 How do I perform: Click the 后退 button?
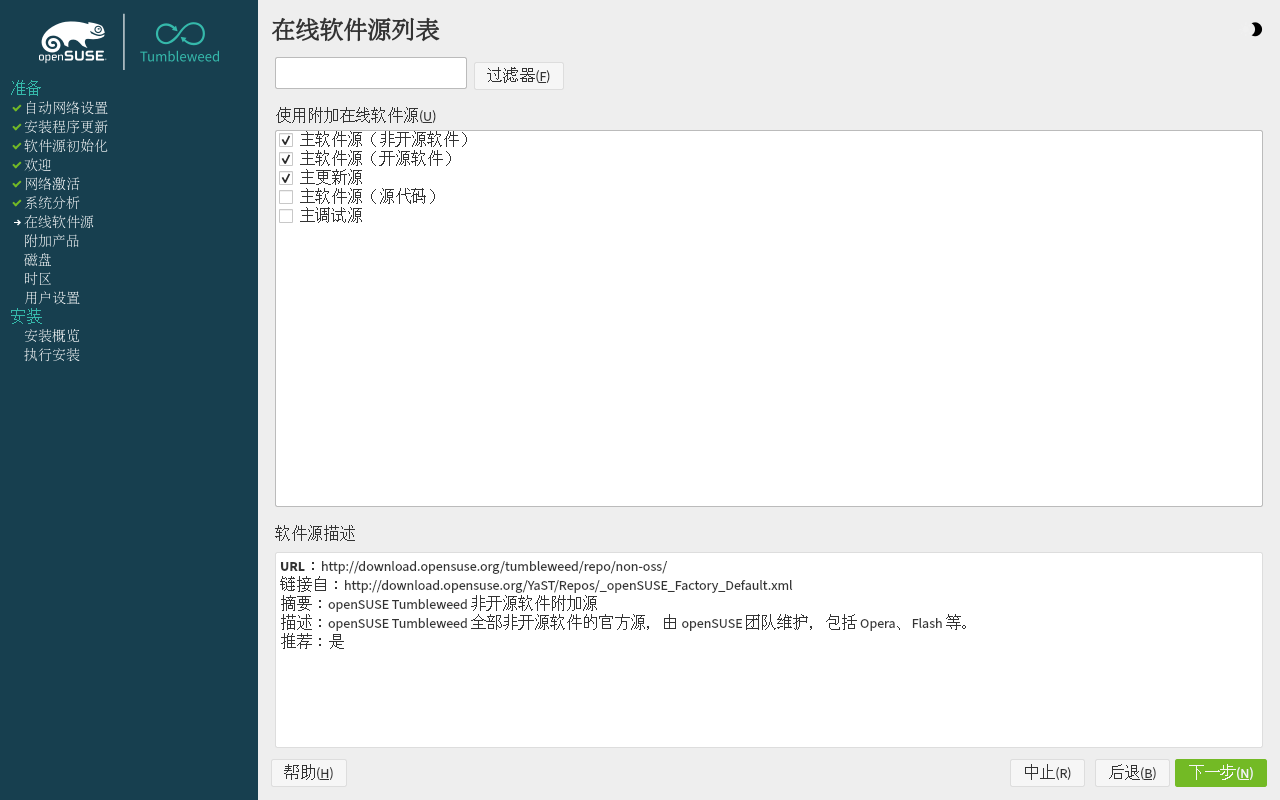tap(1132, 772)
